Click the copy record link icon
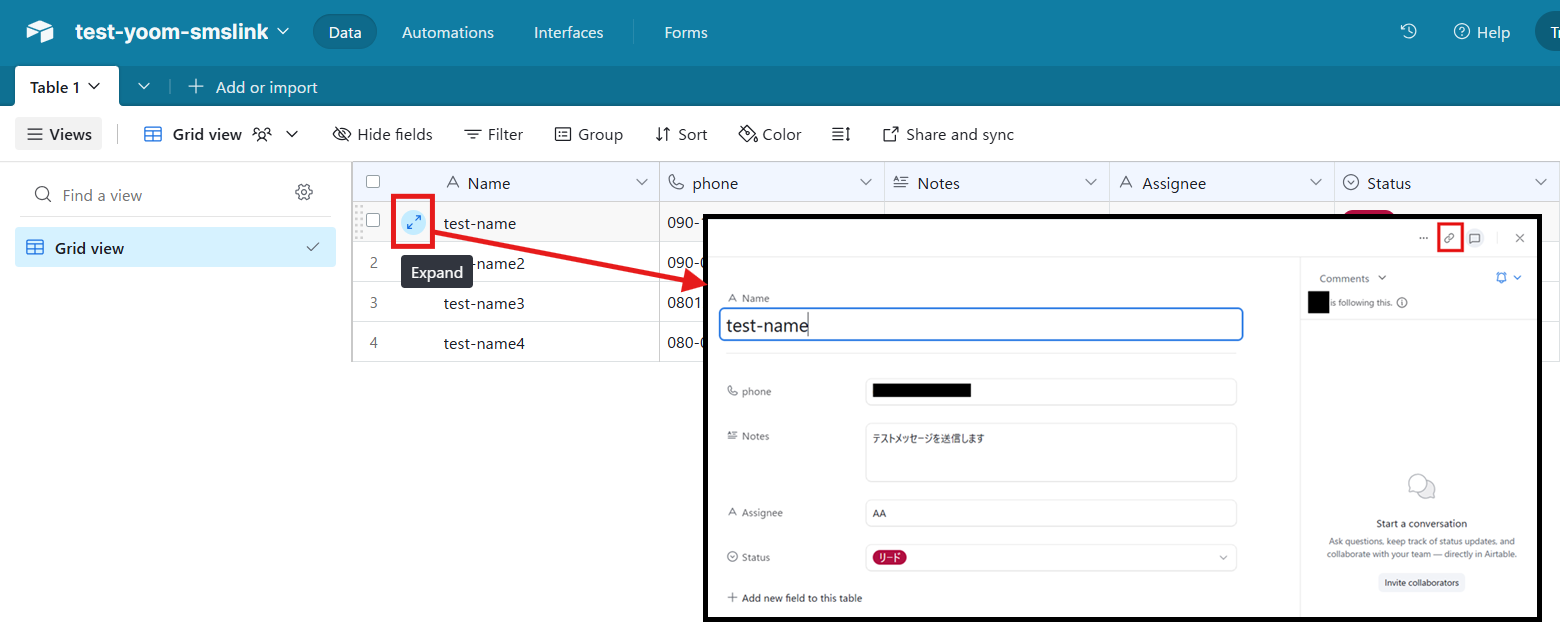Viewport: 1560px width, 627px height. [1449, 238]
